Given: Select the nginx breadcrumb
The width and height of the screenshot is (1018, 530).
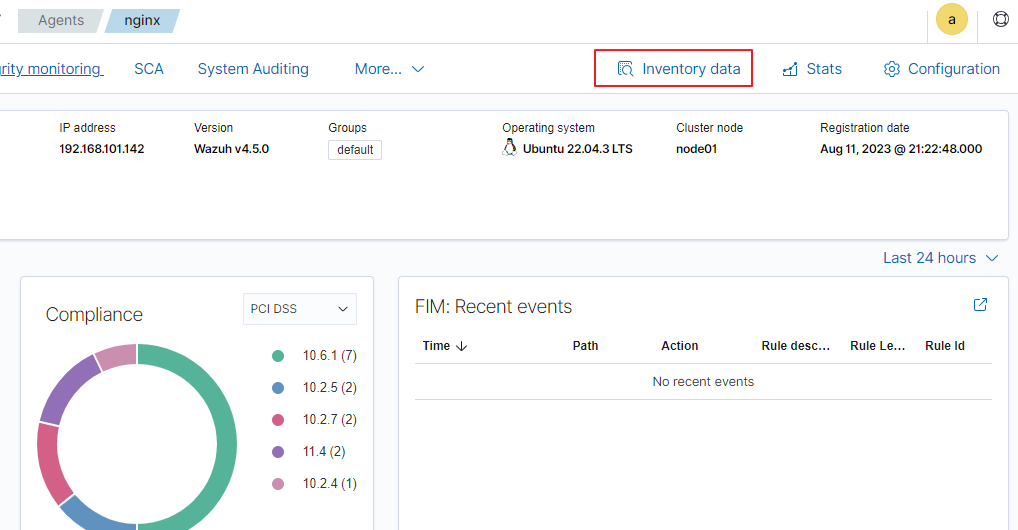Looking at the screenshot, I should (142, 21).
